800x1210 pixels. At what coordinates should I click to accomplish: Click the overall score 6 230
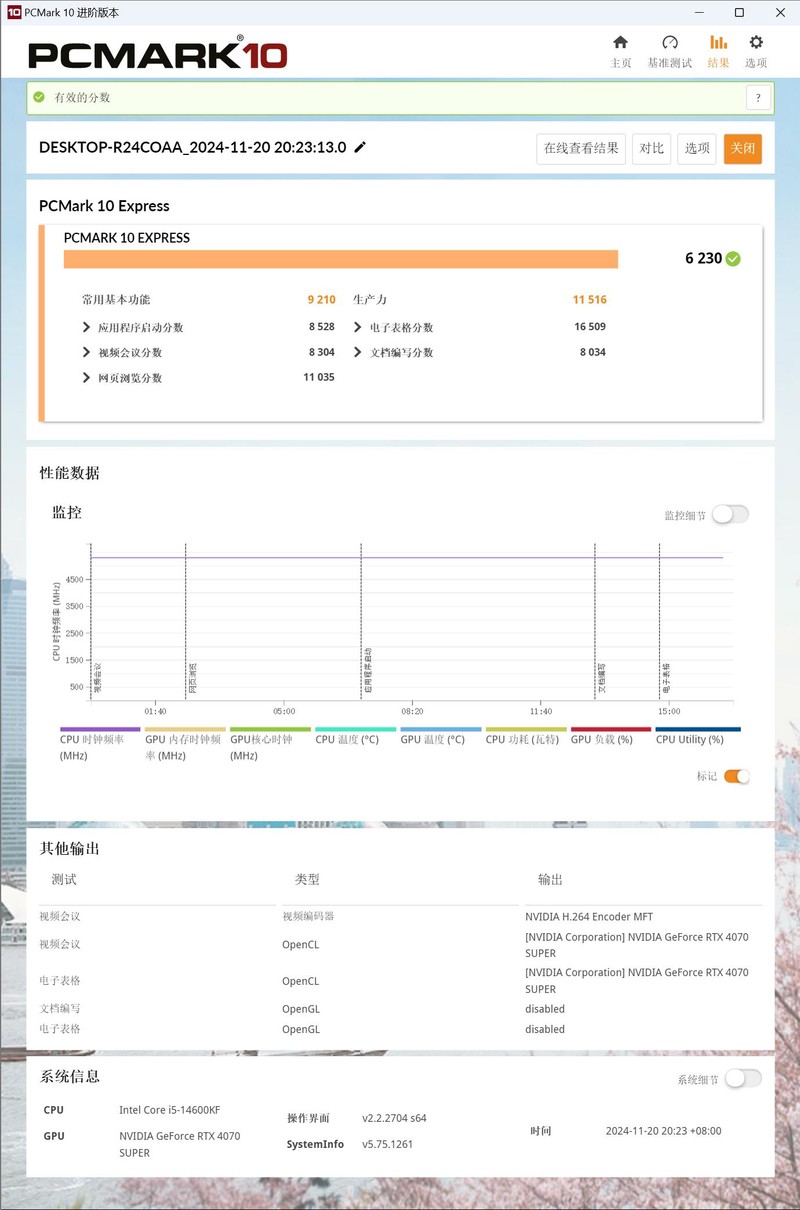[x=703, y=258]
